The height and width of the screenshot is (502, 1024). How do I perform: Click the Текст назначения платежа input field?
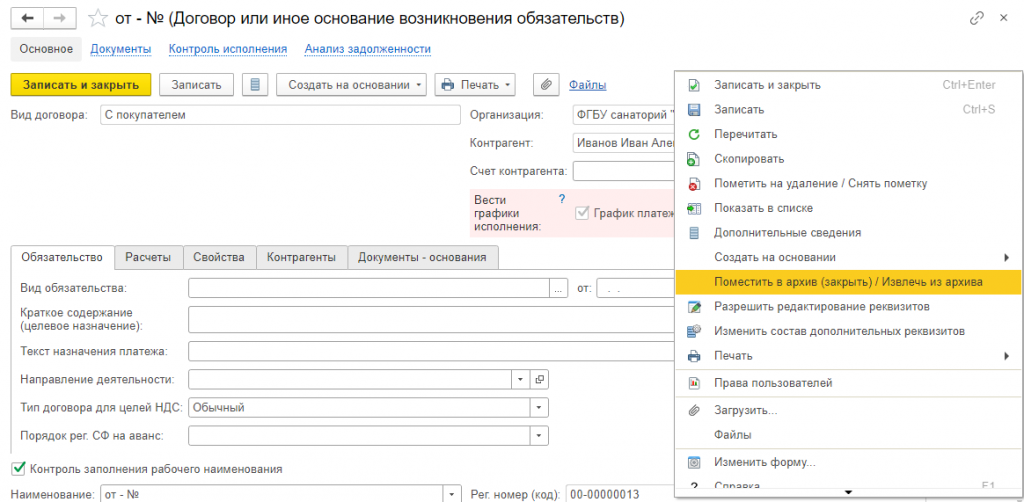point(430,351)
